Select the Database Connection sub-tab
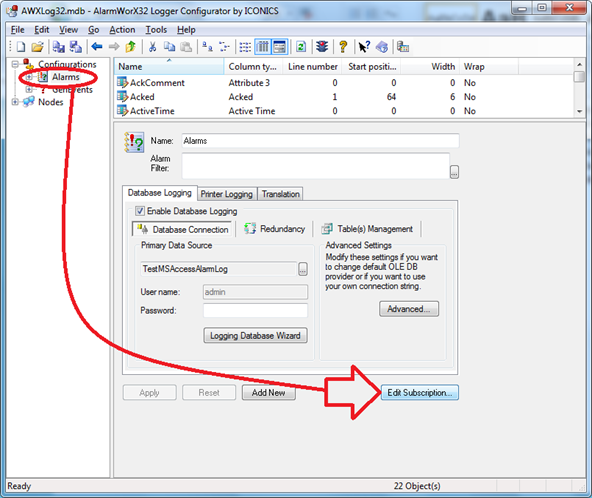592x498 pixels. 182,229
